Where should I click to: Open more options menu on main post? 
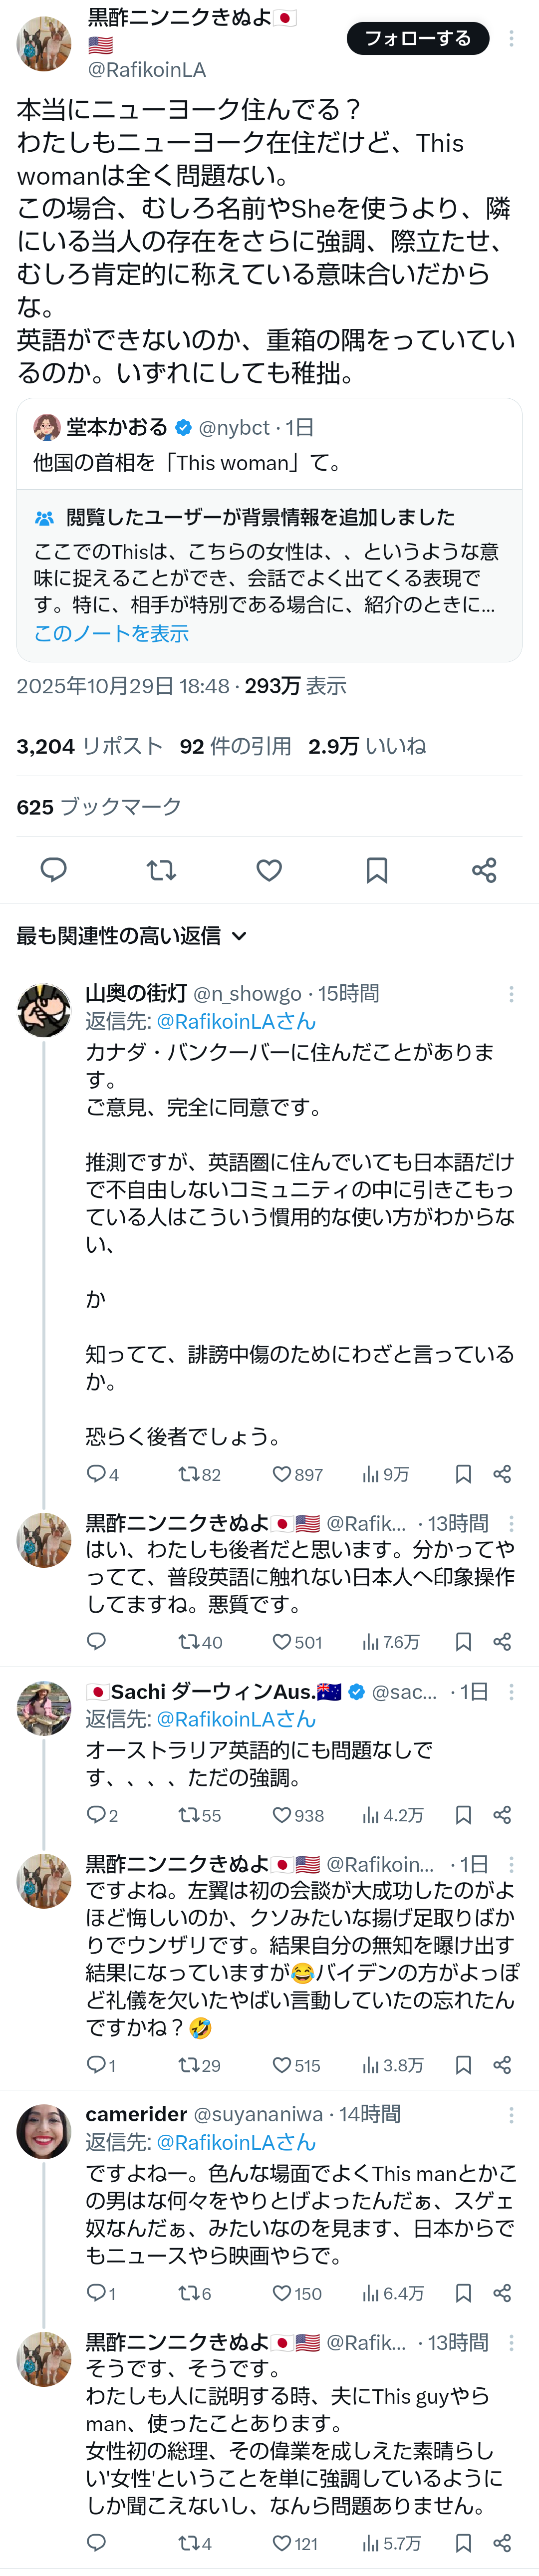point(511,38)
